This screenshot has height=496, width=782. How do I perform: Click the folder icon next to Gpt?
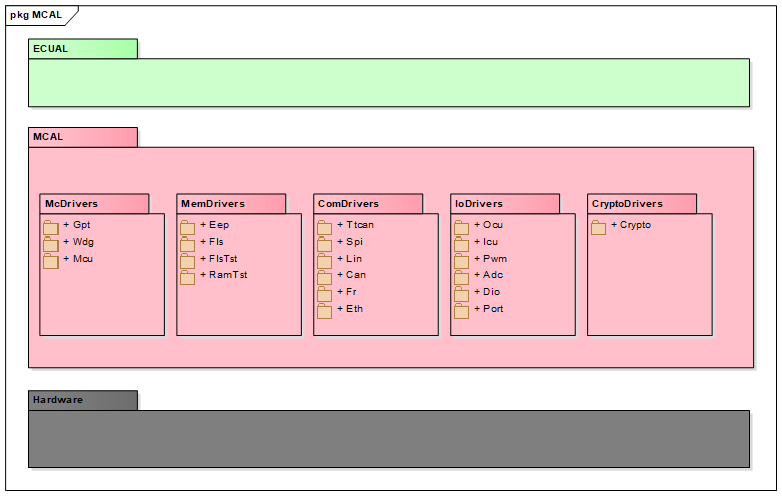[x=51, y=227]
